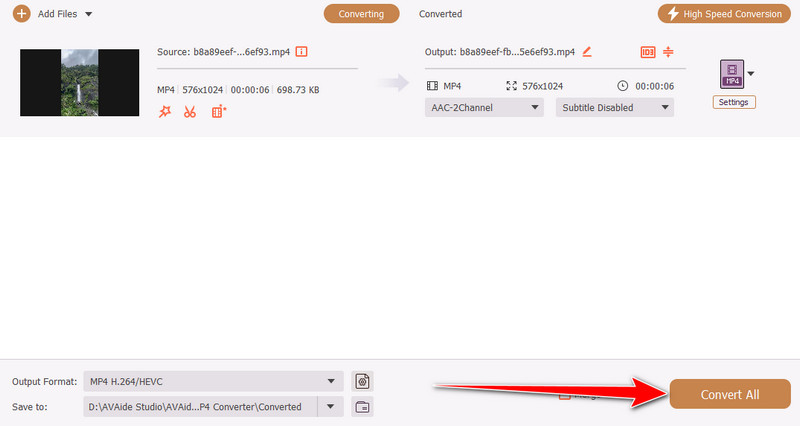Image resolution: width=800 pixels, height=426 pixels.
Task: Open the scissors cut tool
Action: point(190,112)
